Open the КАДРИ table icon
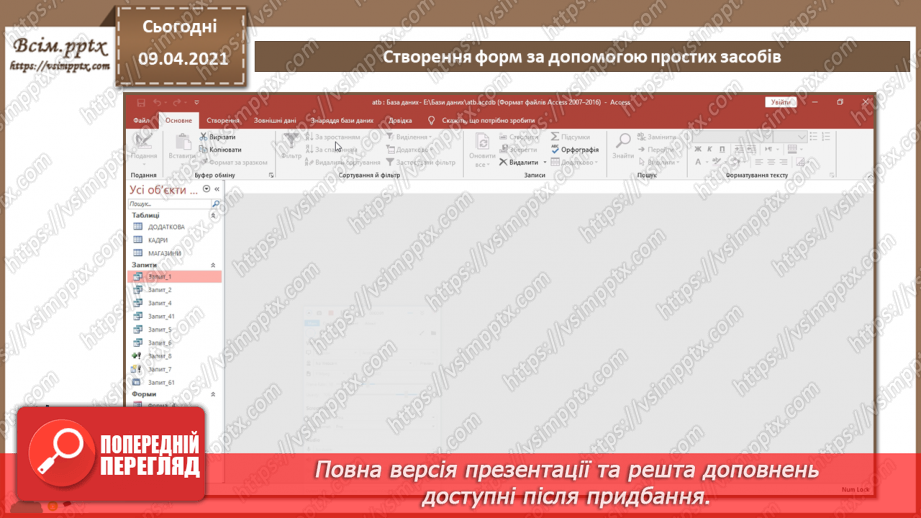 (x=138, y=240)
